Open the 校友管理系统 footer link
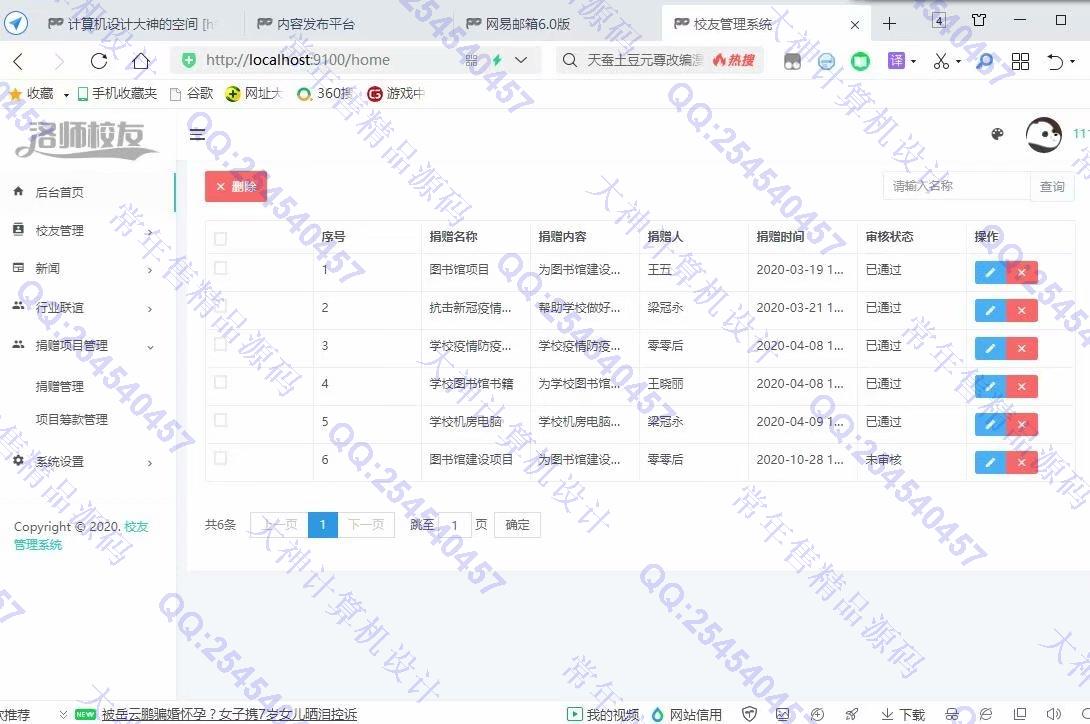Viewport: 1090px width, 724px height. (x=81, y=536)
